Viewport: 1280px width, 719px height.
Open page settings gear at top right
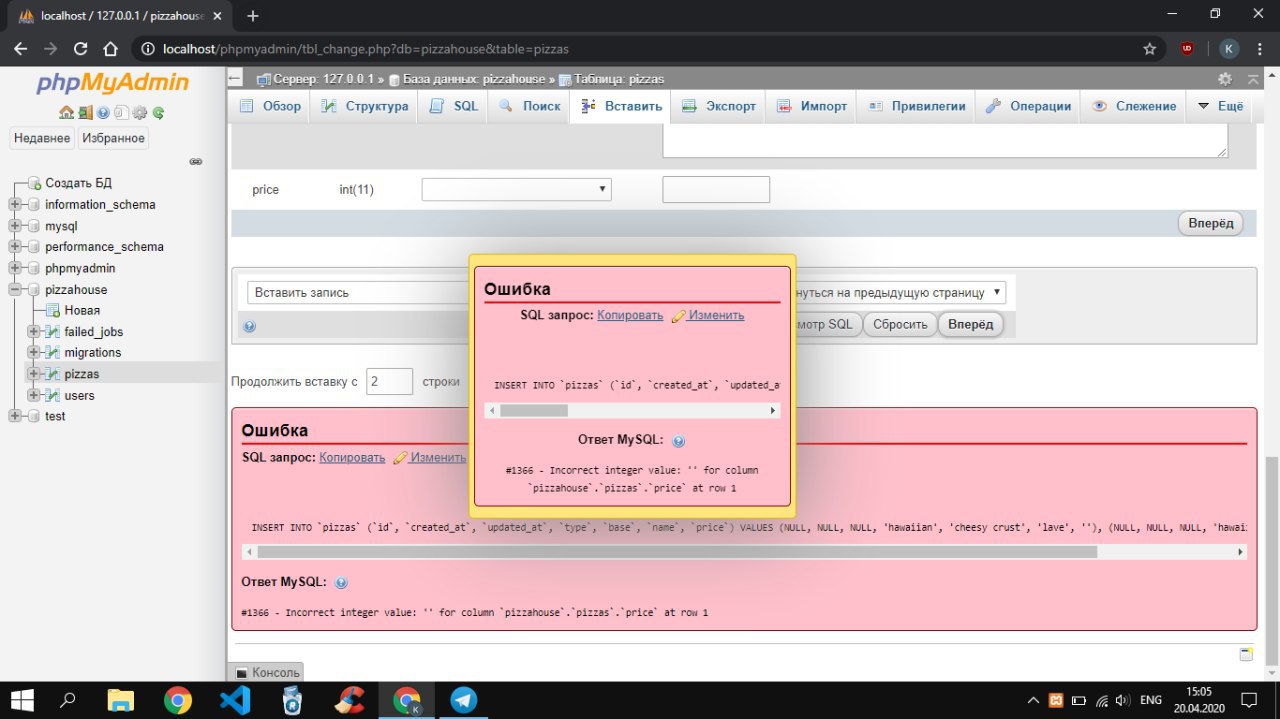point(1225,79)
